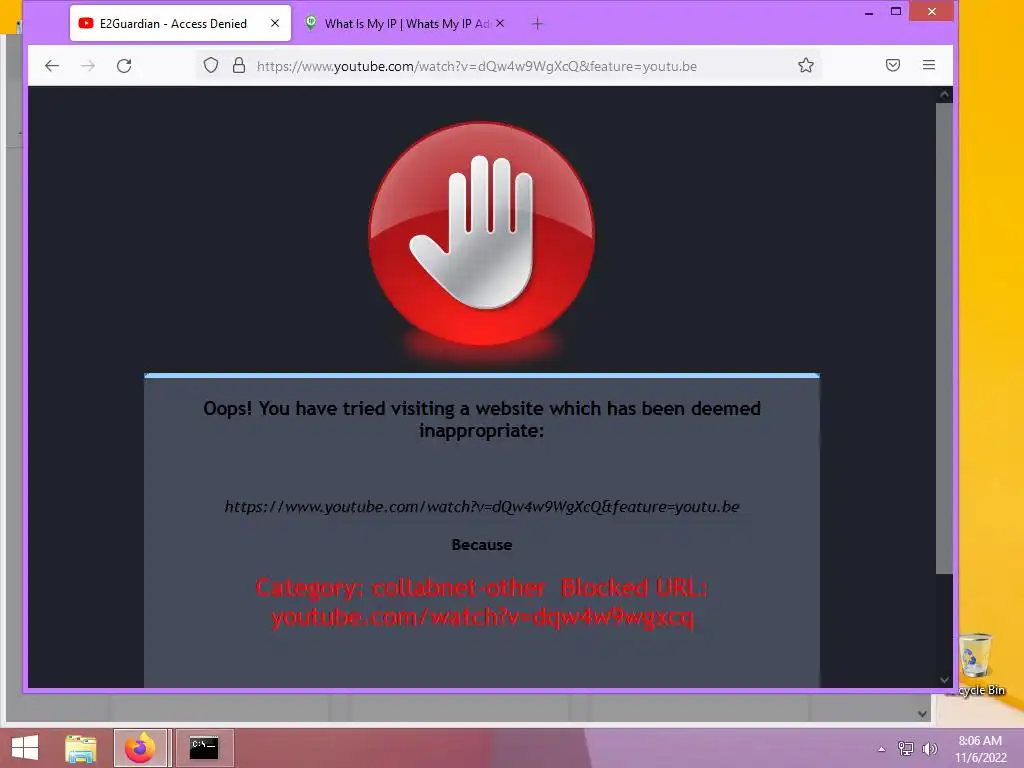Show site security info padlock
The image size is (1024, 768).
tap(239, 65)
